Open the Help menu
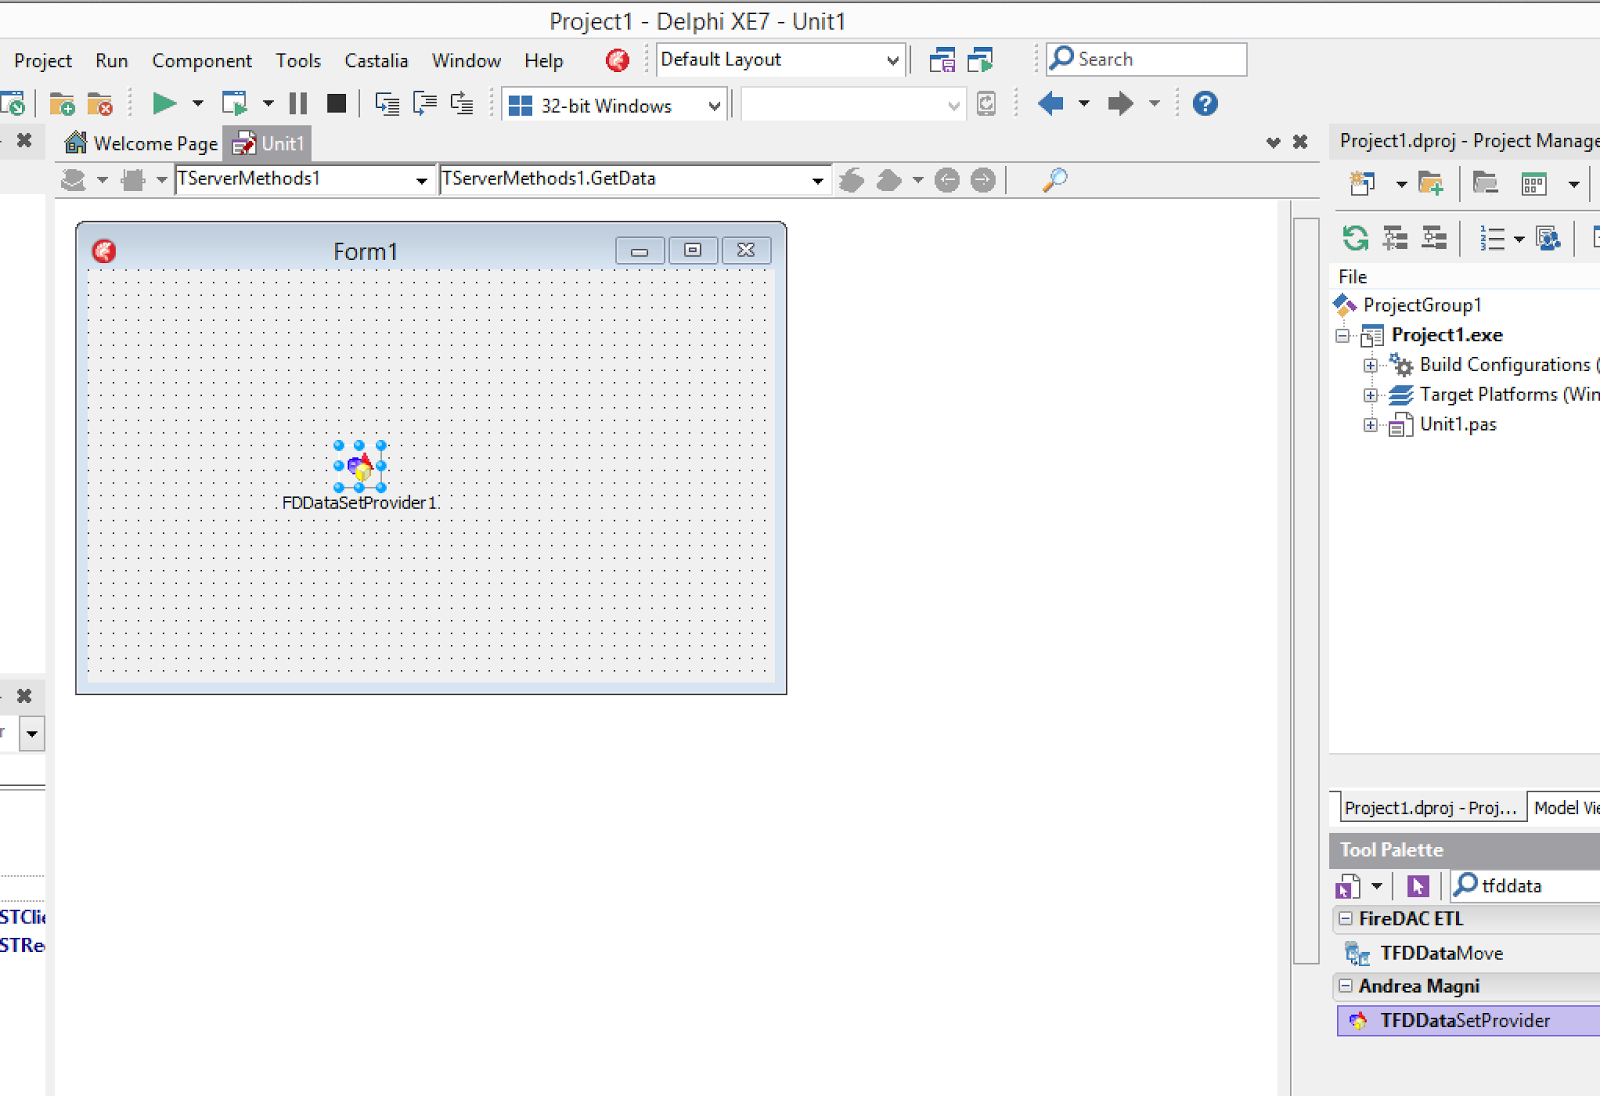 click(544, 61)
